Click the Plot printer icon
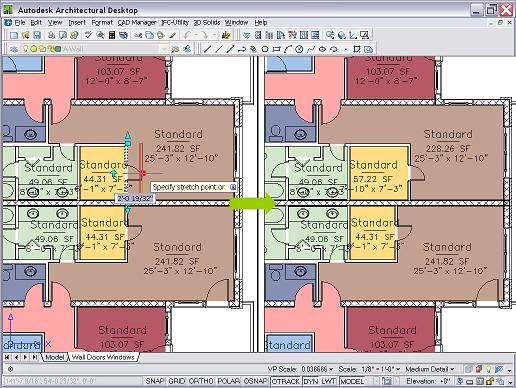Screen dimensions: 516x388 point(51,35)
